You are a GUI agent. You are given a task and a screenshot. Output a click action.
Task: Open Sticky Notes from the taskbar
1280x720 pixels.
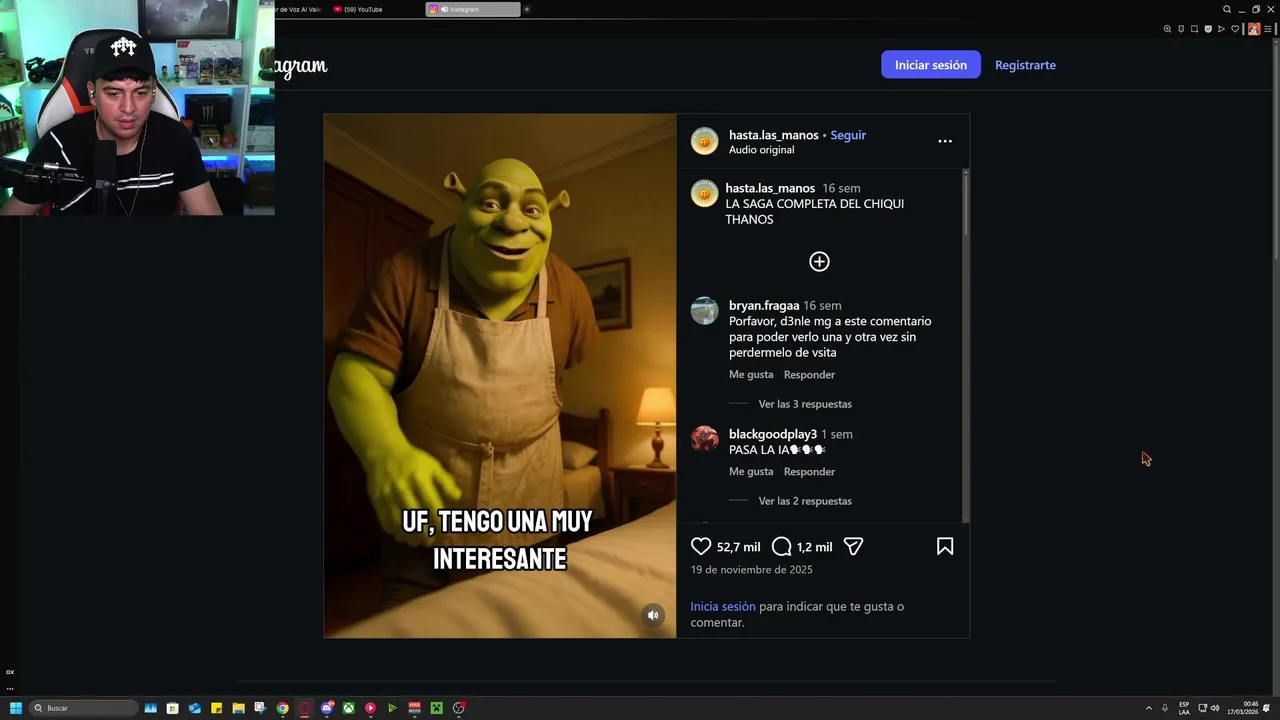pos(216,708)
